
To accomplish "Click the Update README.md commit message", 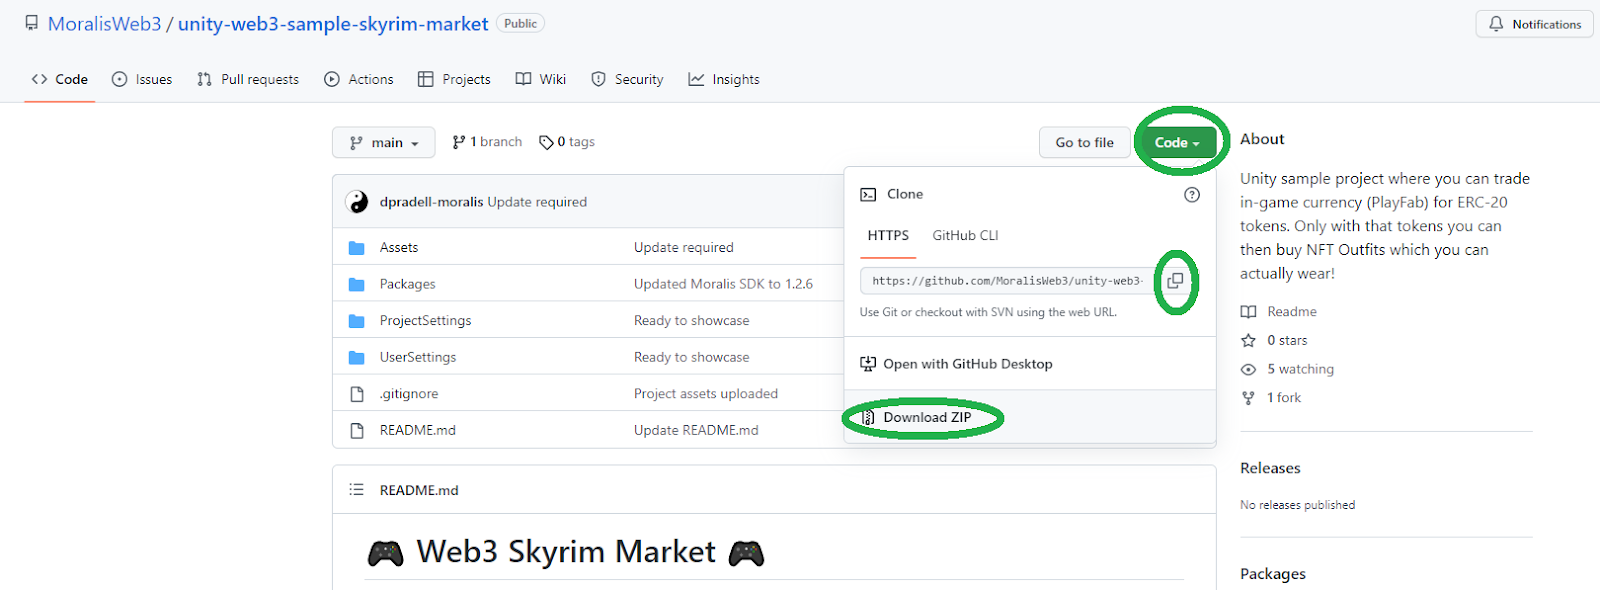I will click(x=696, y=430).
